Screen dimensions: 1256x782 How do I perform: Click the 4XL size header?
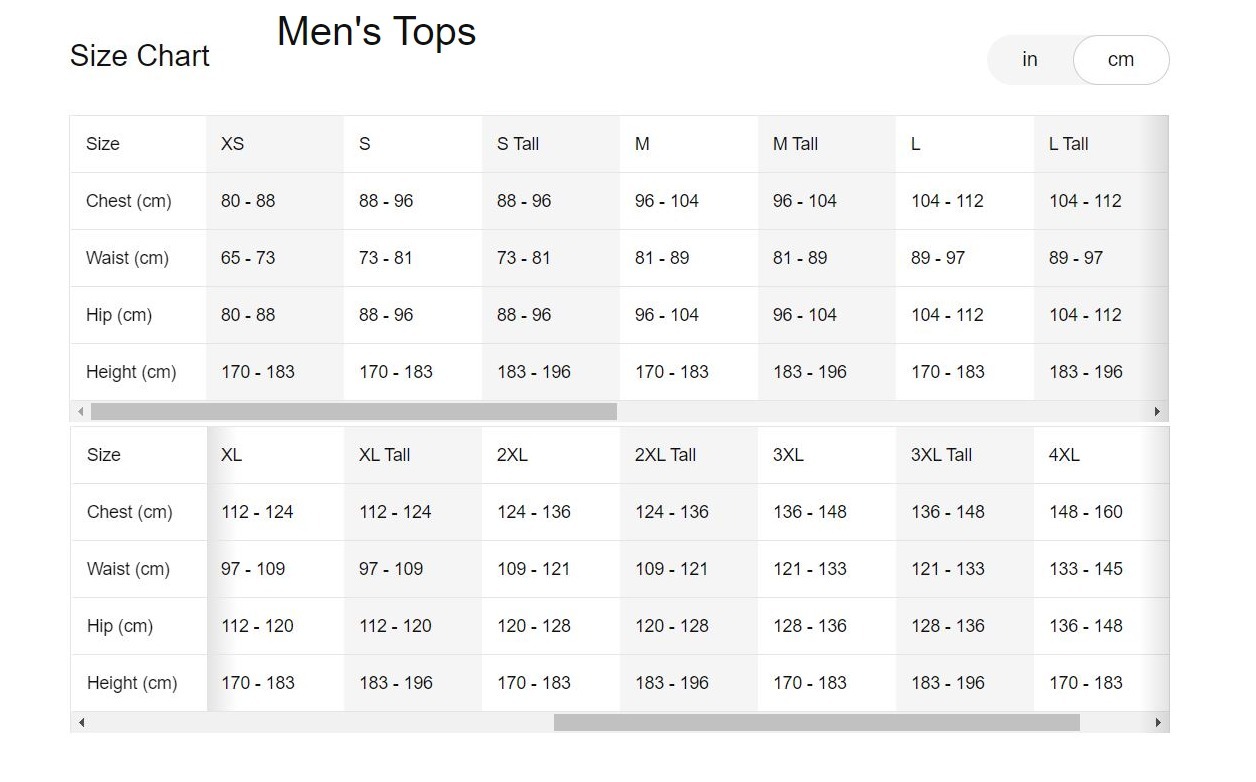point(1064,455)
